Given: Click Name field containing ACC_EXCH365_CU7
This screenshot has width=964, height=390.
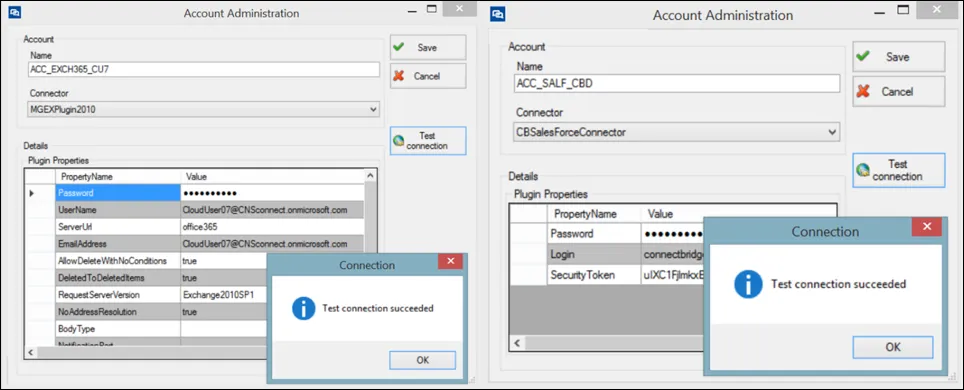Looking at the screenshot, I should tap(204, 70).
